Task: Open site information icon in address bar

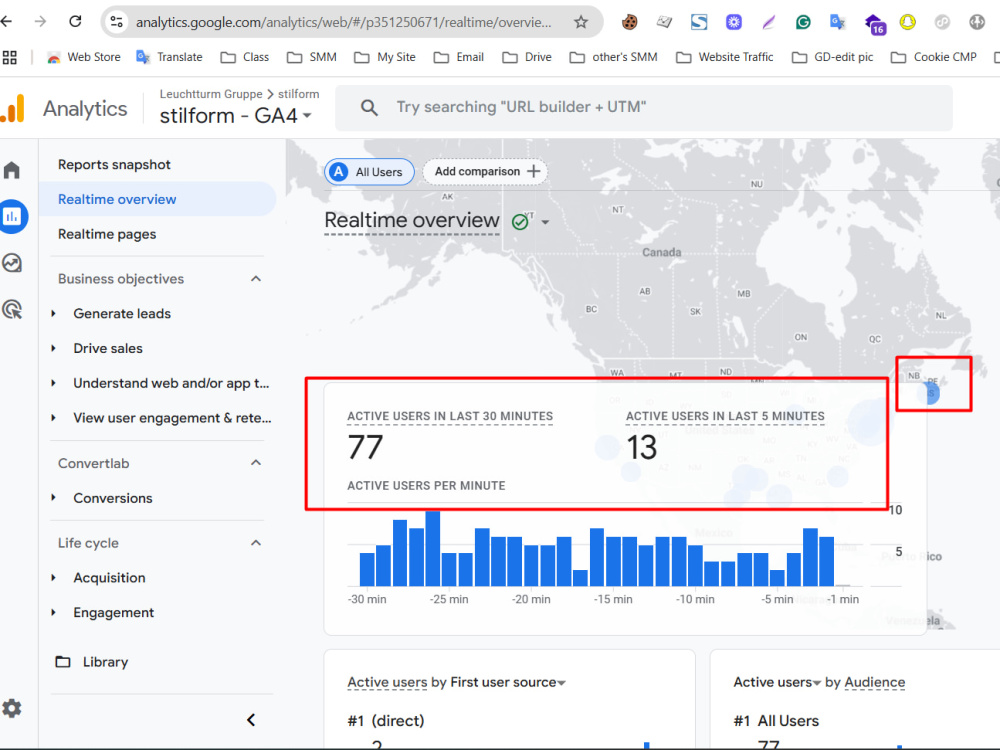Action: point(116,22)
